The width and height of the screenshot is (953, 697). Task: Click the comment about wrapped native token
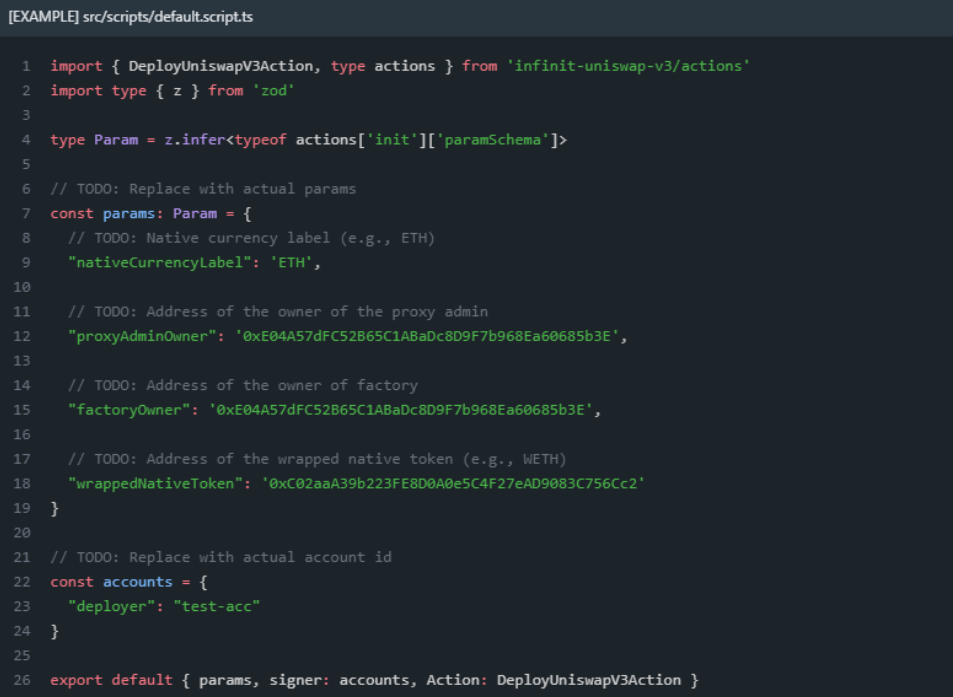tap(317, 459)
